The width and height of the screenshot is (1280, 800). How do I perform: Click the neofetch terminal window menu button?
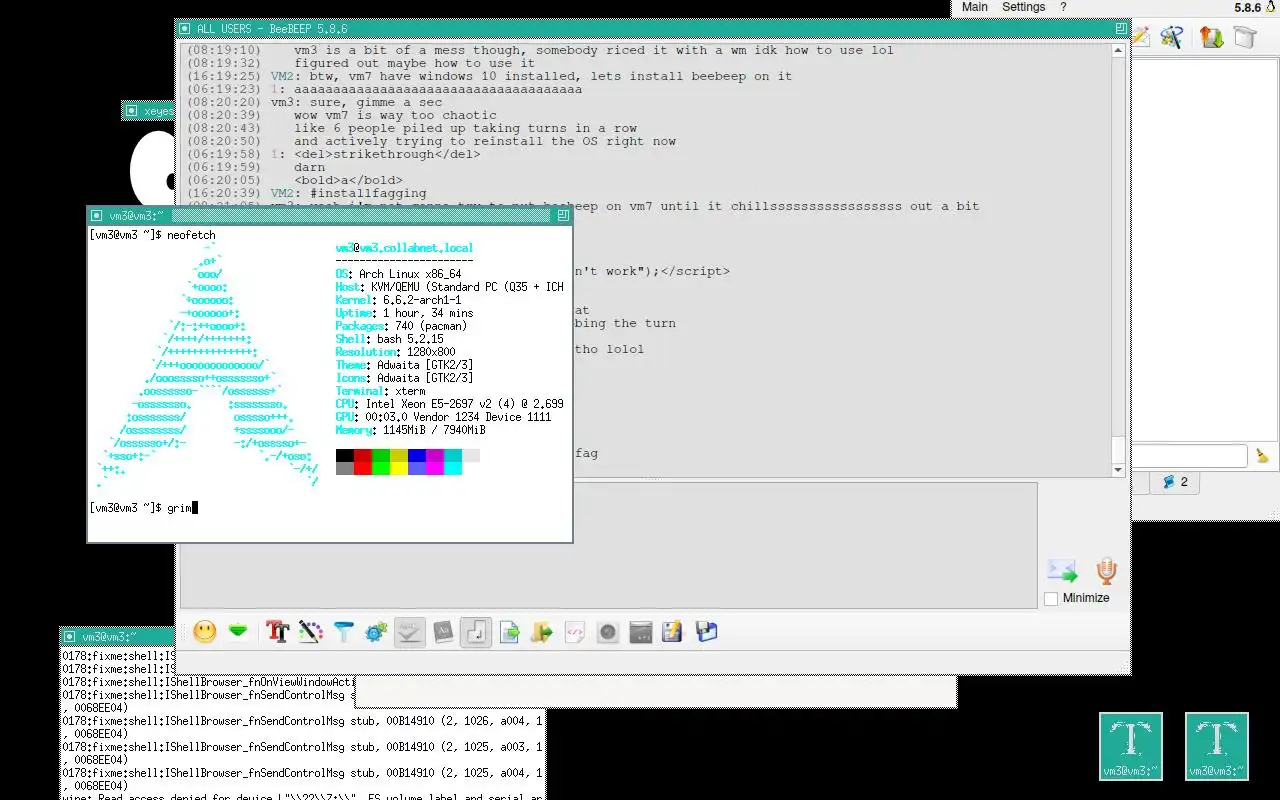[x=96, y=215]
